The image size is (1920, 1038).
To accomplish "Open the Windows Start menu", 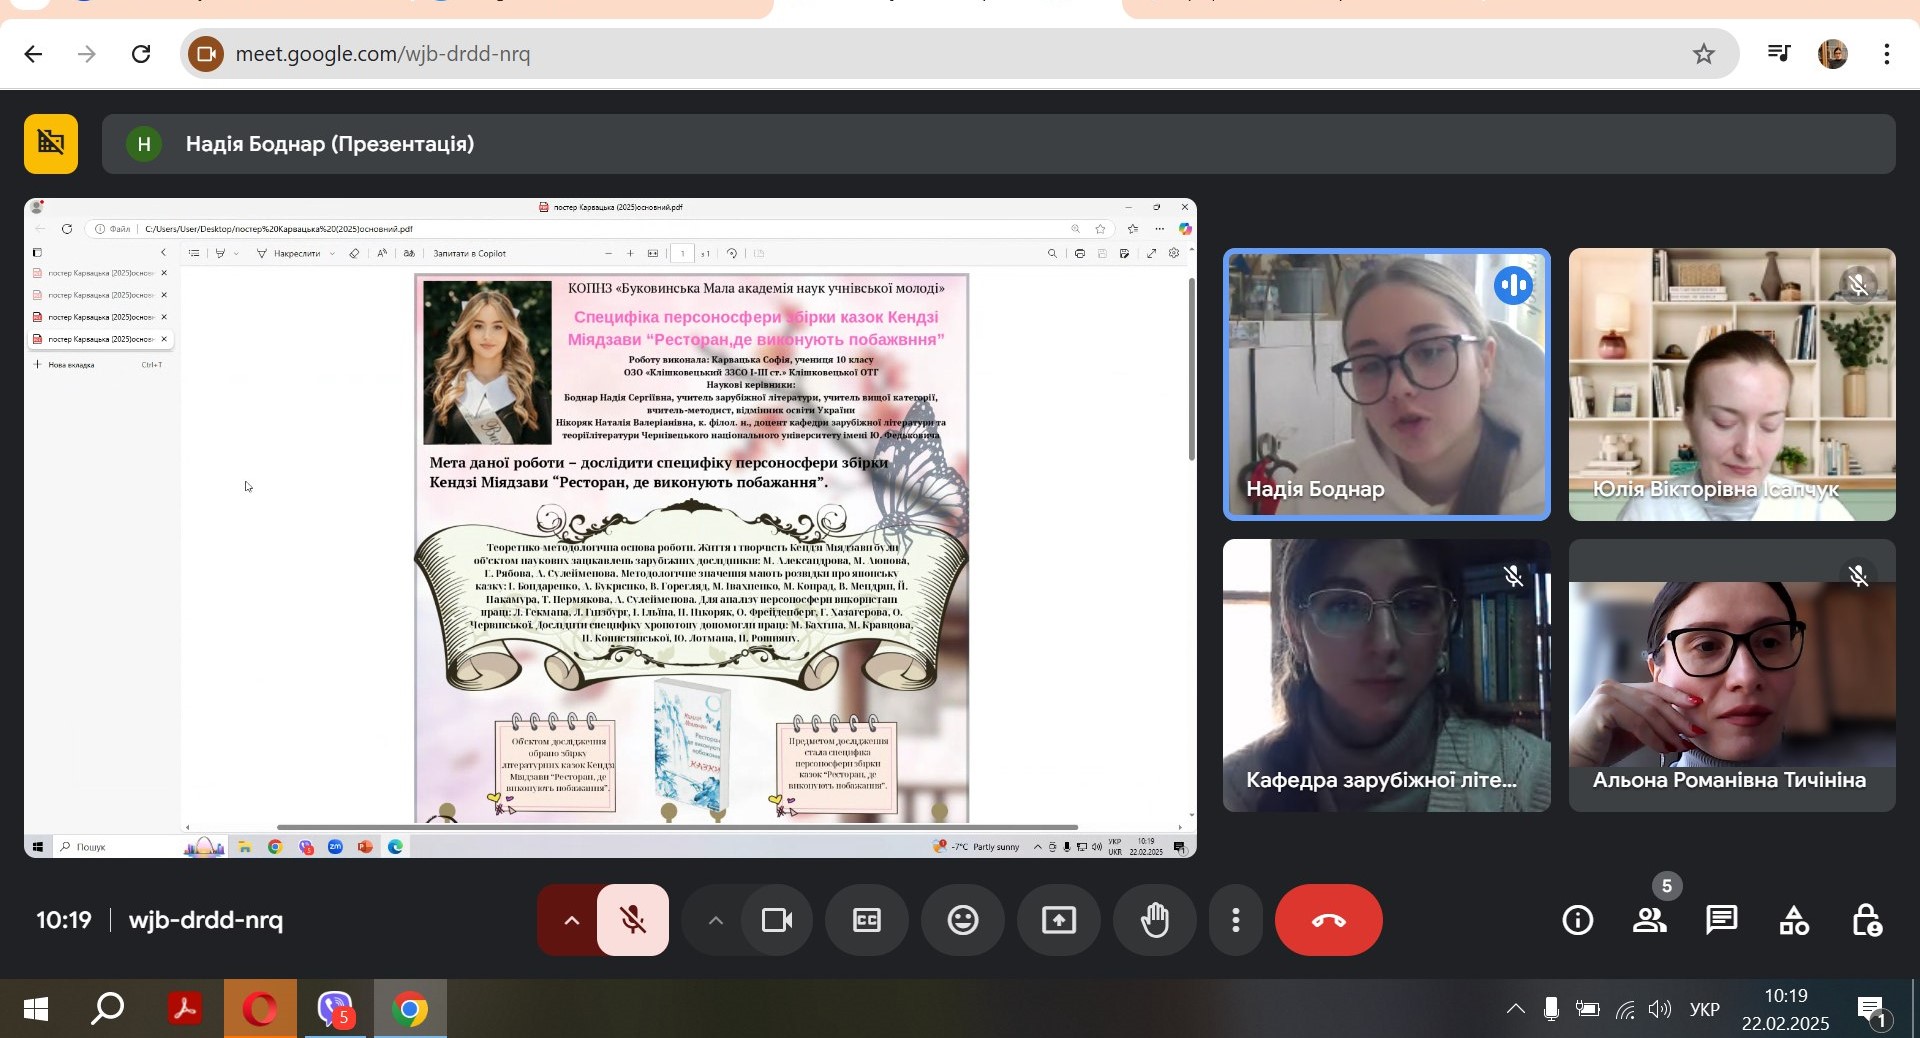I will [x=35, y=1010].
